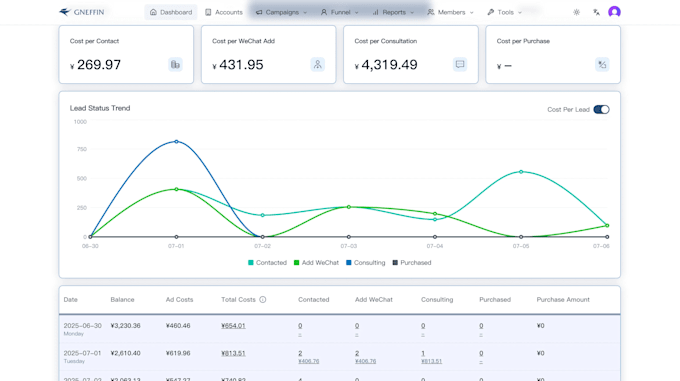Click the Tools wrench icon

[x=490, y=12]
